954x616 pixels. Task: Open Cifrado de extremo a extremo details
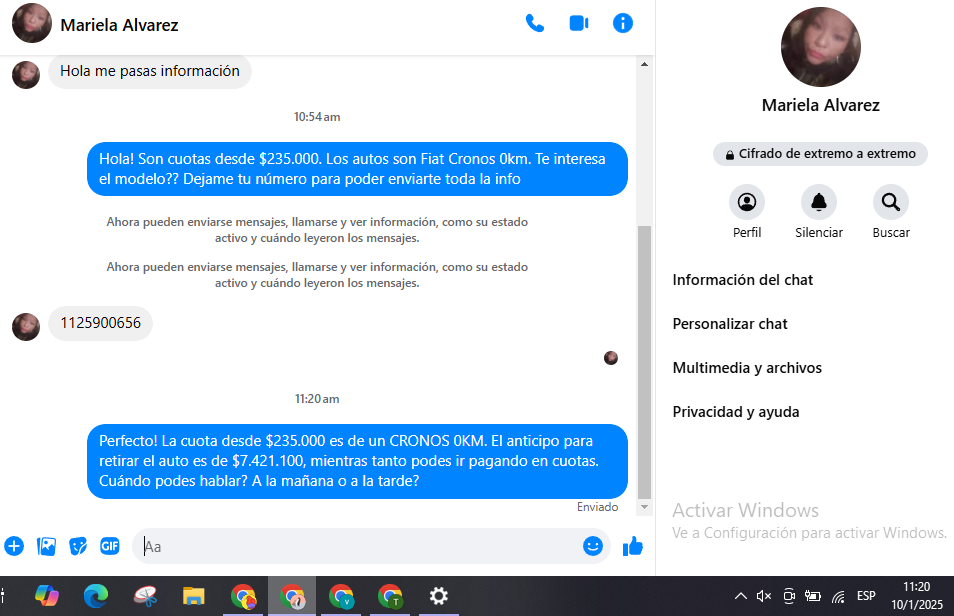[820, 154]
